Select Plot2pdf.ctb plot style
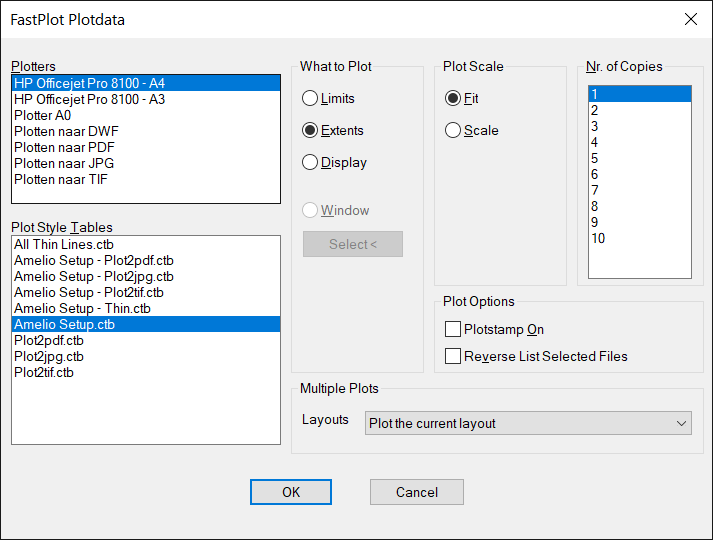The image size is (713, 540). 146,340
